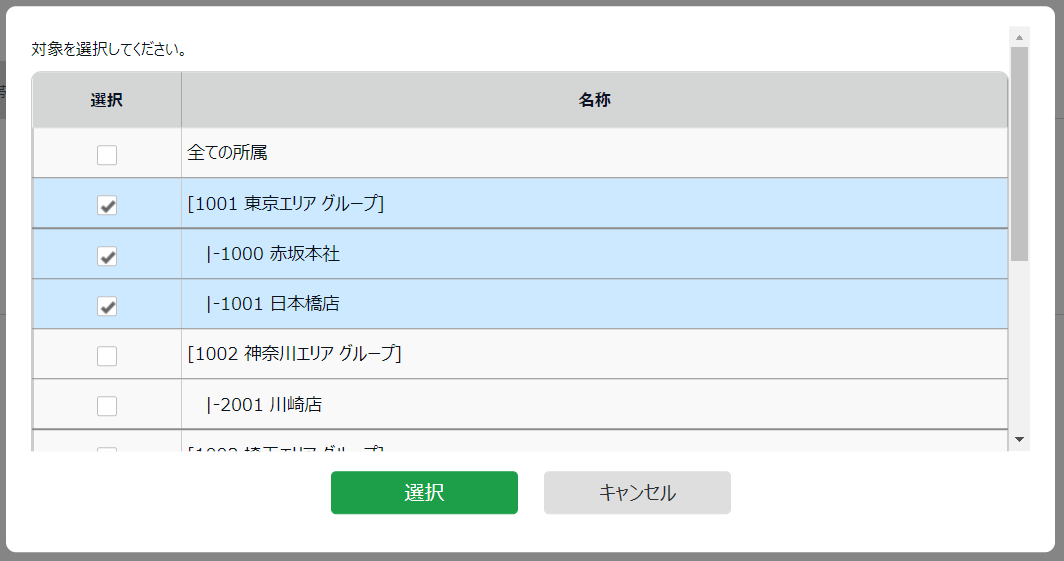
Task: Select the [1002 神奈川エリア グループ] row label
Action: 294,354
